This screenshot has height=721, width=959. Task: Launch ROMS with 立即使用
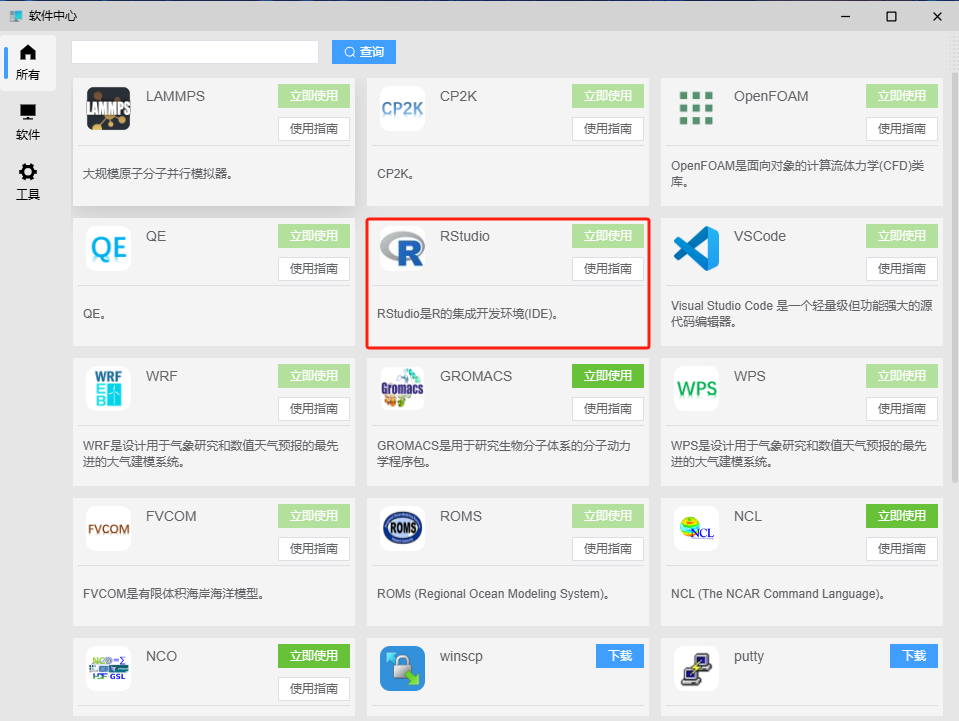tap(608, 516)
